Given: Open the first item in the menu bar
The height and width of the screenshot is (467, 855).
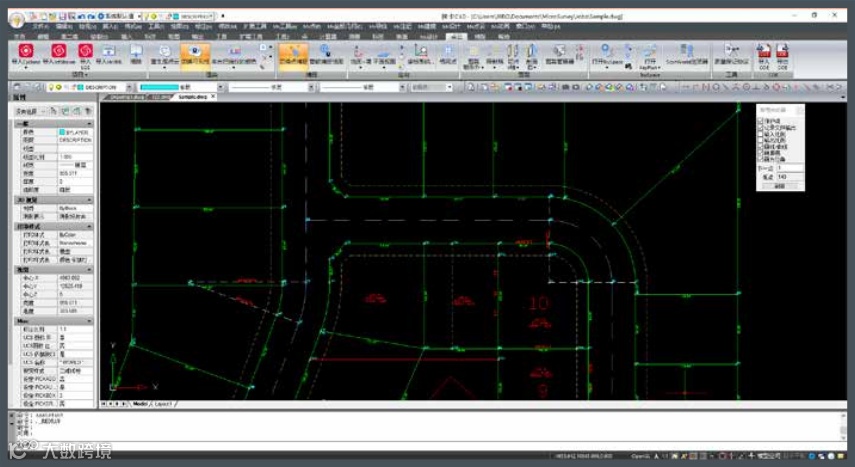Looking at the screenshot, I should 41,26.
